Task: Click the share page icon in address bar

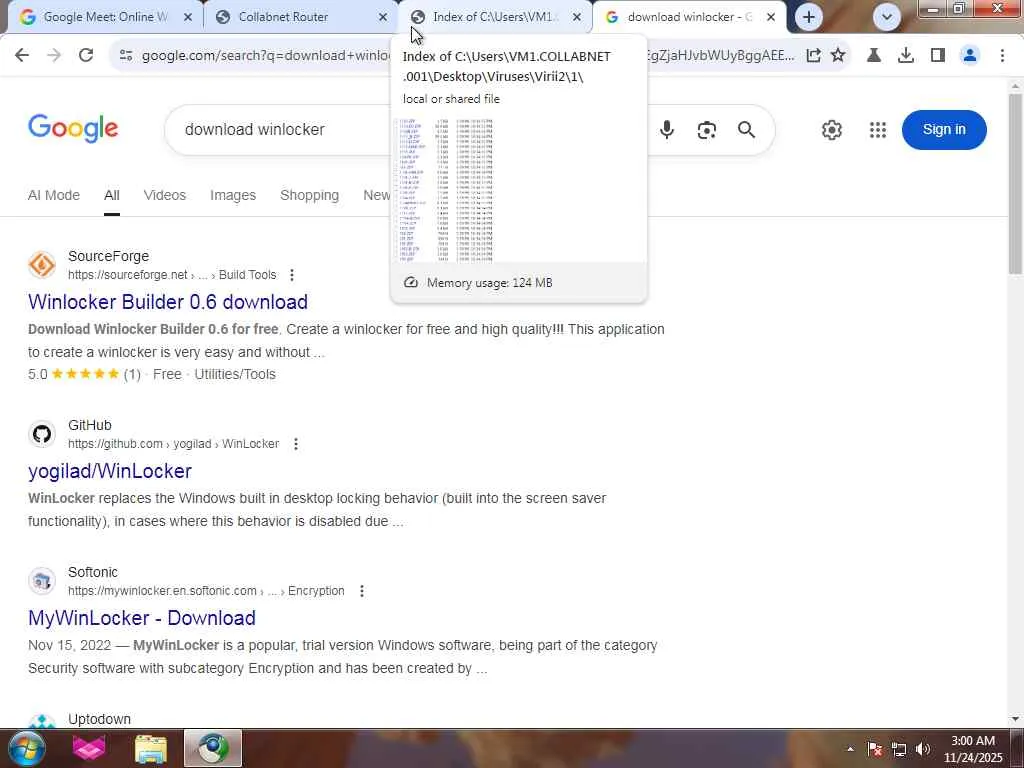Action: coord(813,56)
